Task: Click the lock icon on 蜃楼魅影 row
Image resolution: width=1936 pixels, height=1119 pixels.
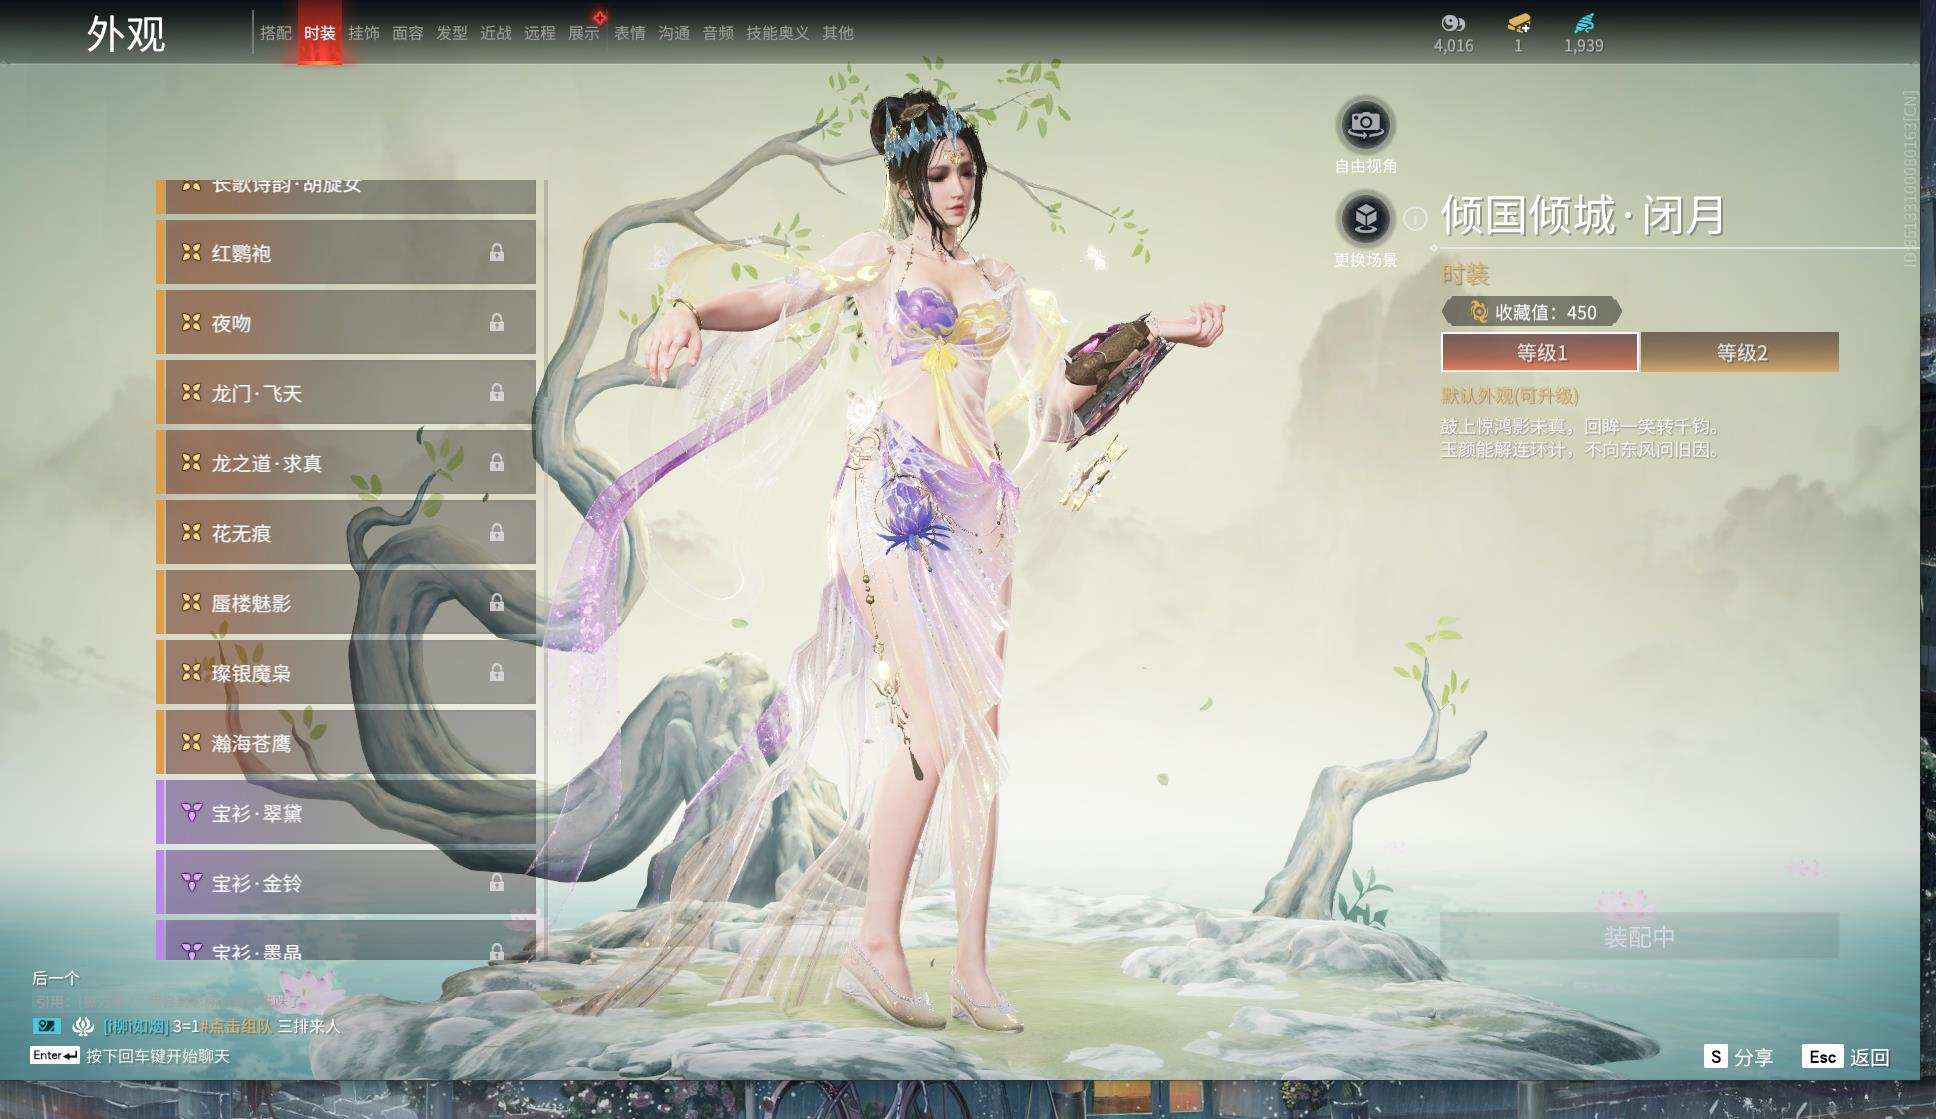Action: click(496, 603)
